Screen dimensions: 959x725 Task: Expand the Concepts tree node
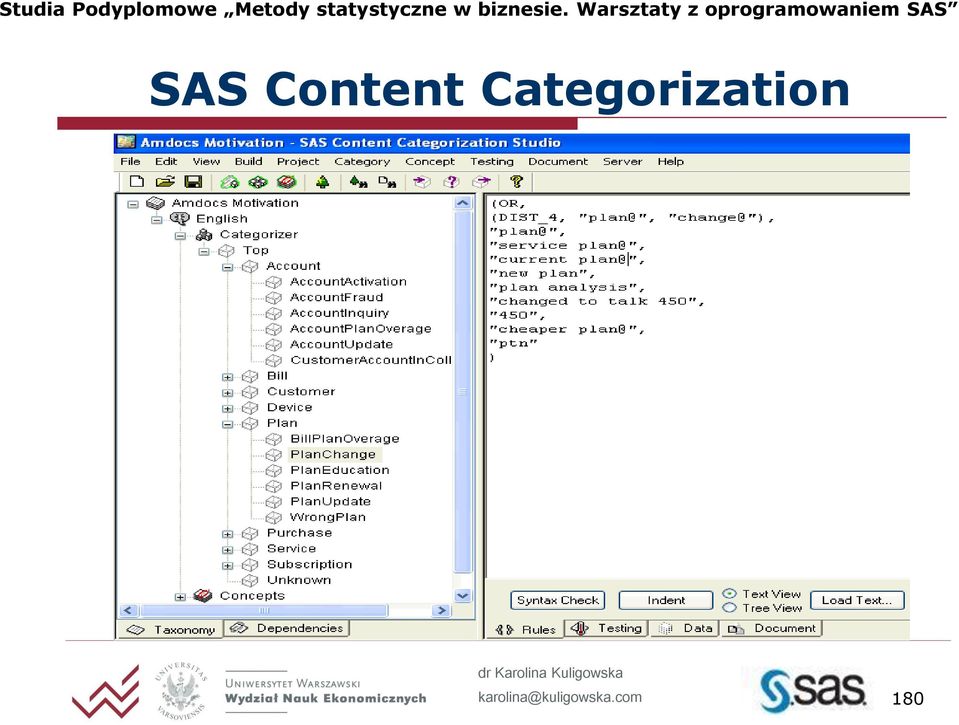(180, 597)
